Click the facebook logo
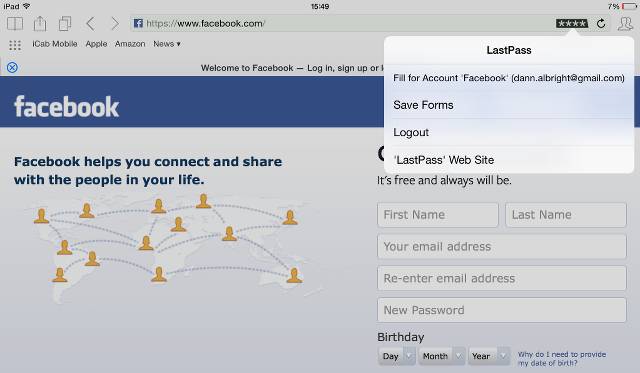The image size is (640, 373). [67, 107]
